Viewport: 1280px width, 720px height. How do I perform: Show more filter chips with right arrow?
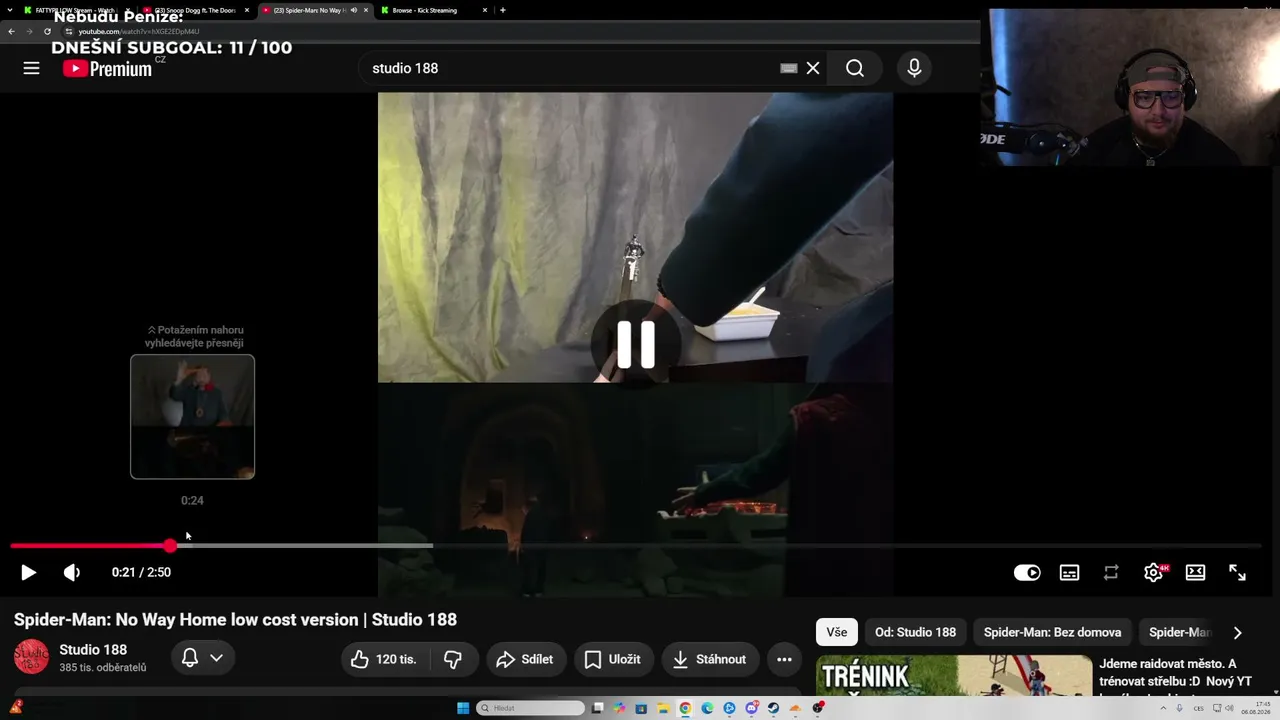point(1237,633)
